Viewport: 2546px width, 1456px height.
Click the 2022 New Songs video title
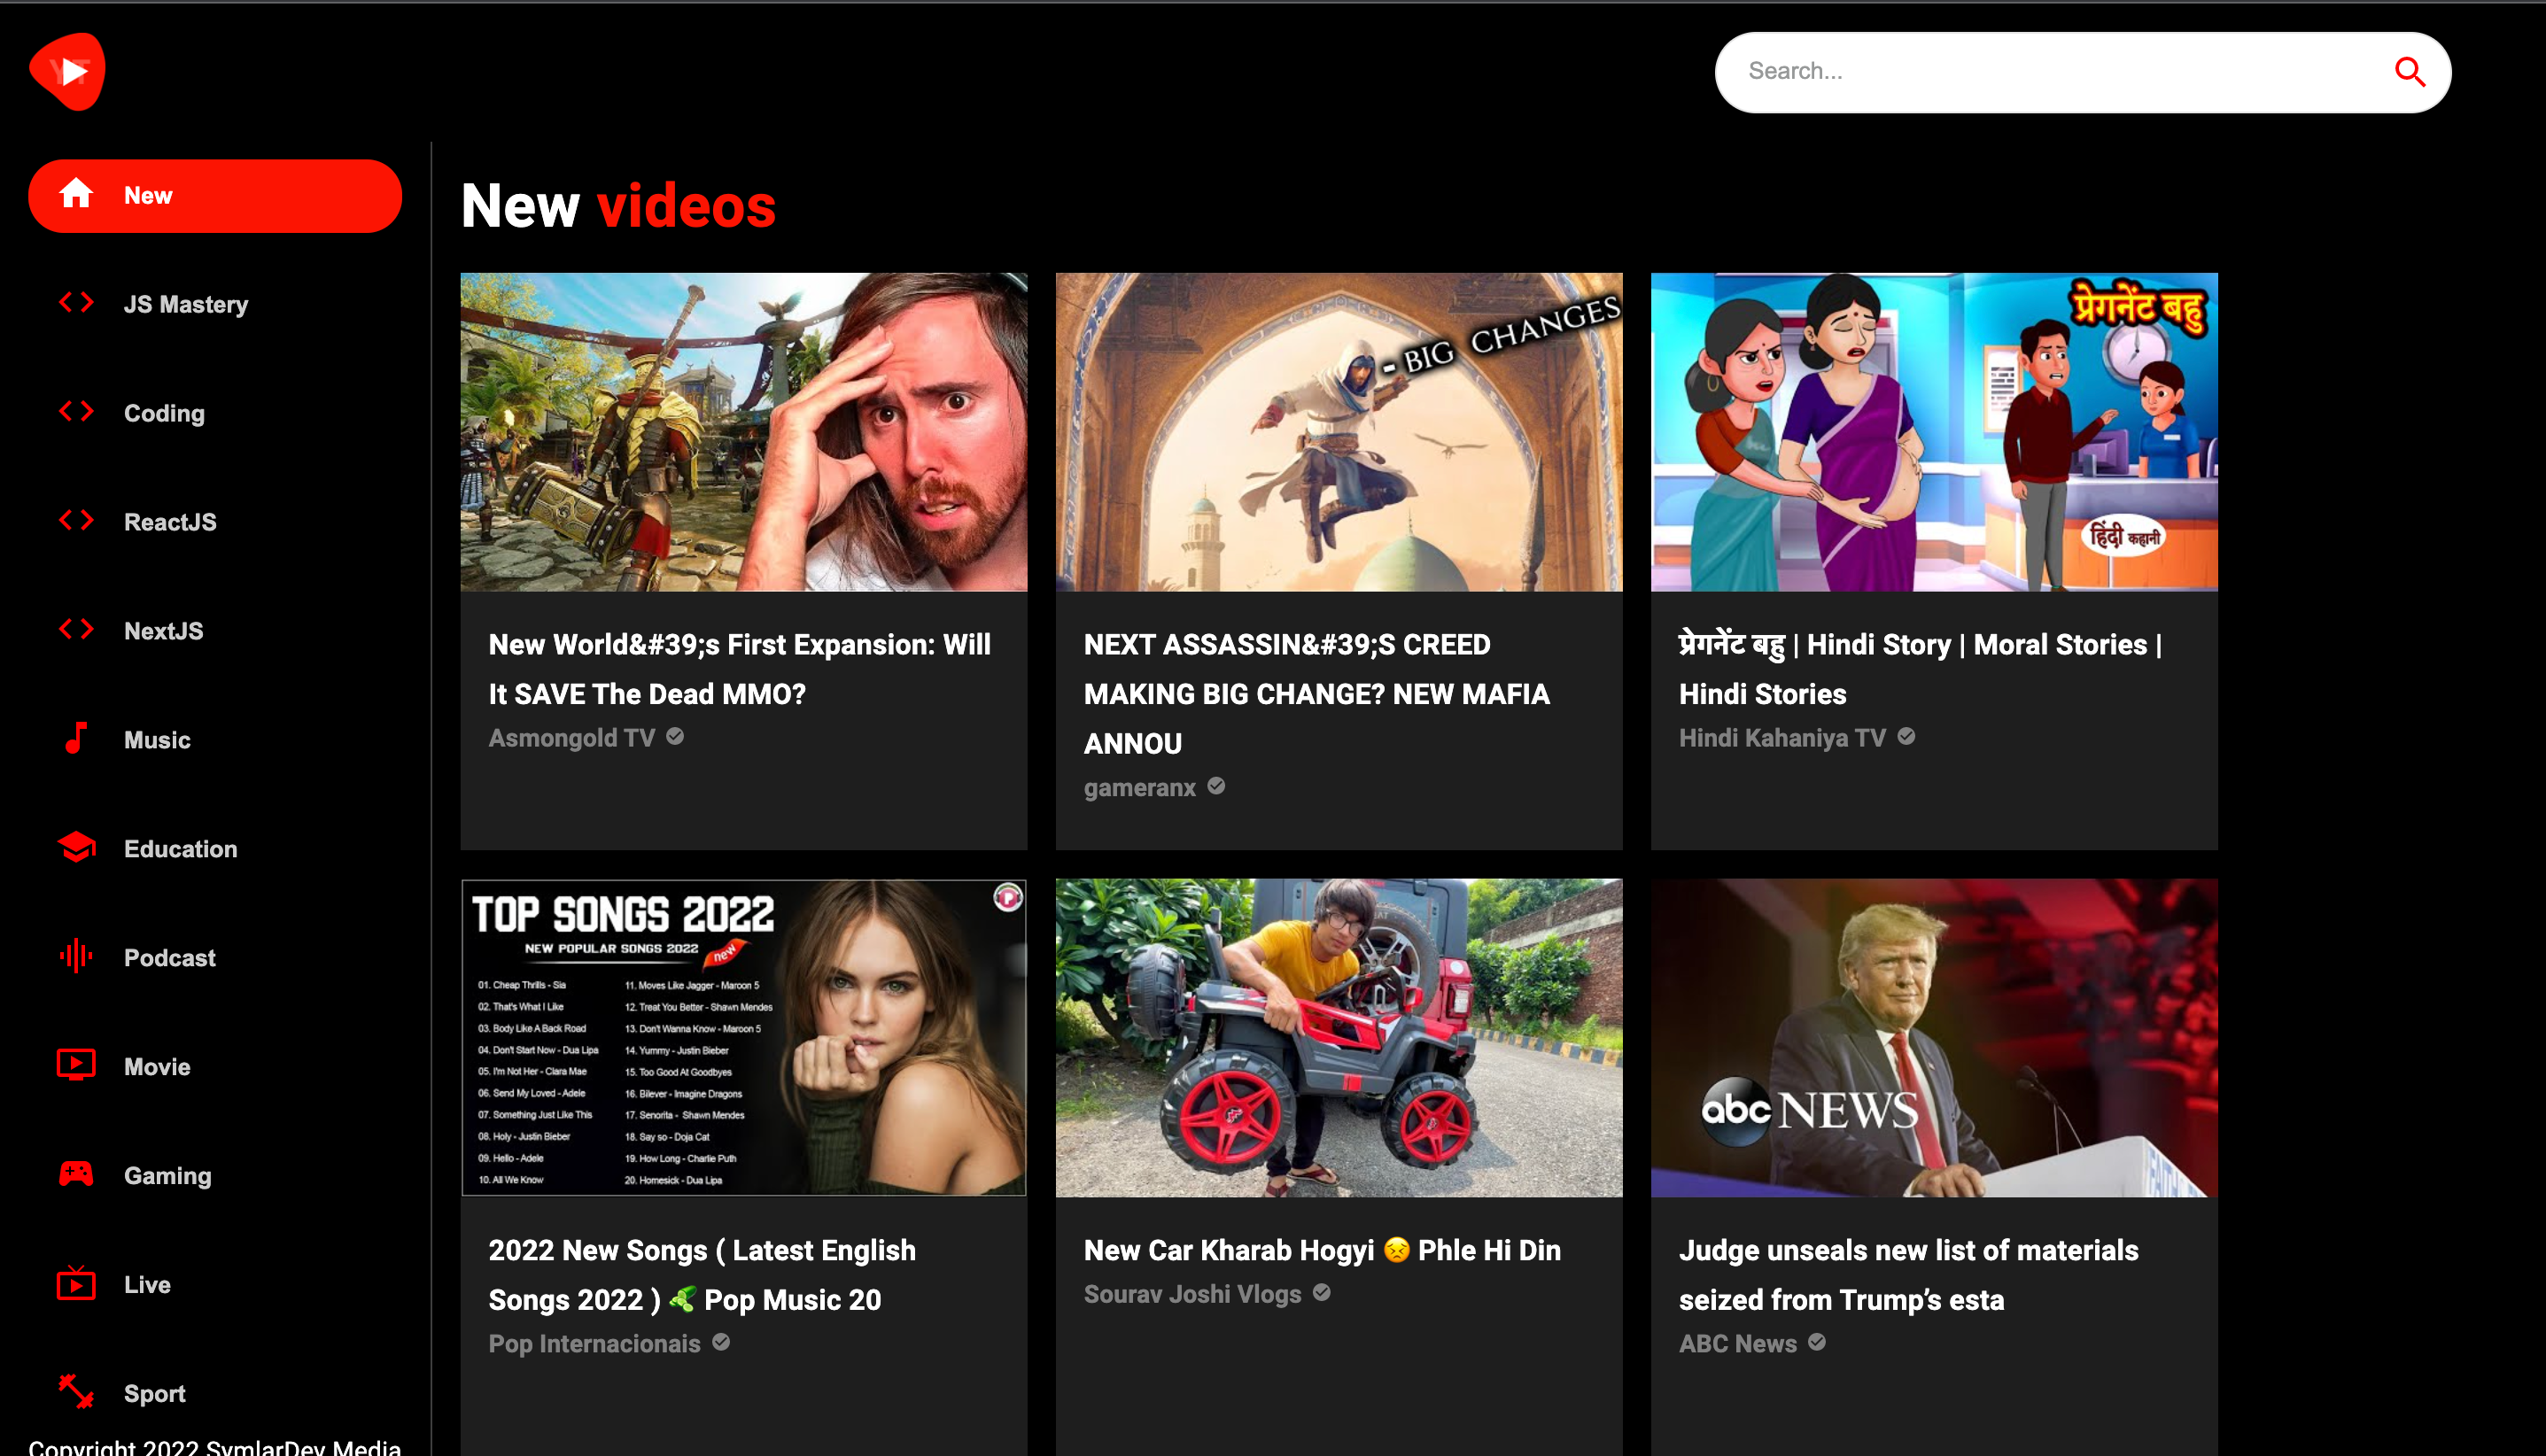702,1275
